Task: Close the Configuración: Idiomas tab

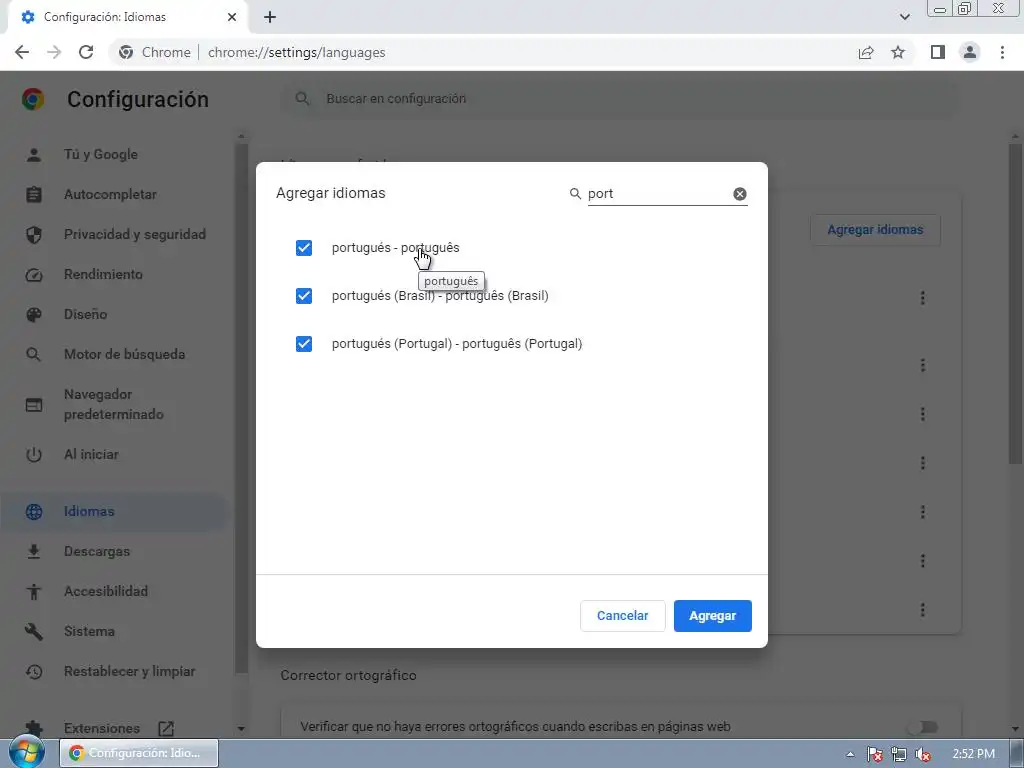Action: pos(232,17)
